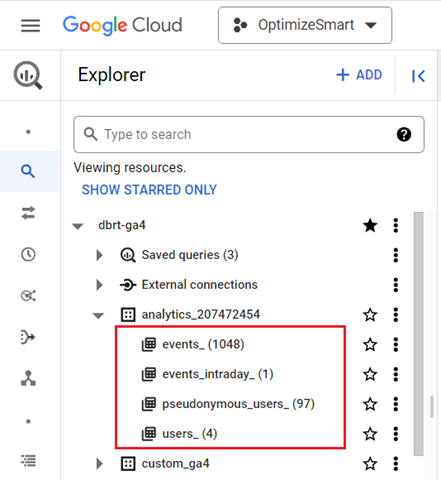Open events_intraday_ more actions menu
Image resolution: width=441 pixels, height=480 pixels.
(x=396, y=374)
